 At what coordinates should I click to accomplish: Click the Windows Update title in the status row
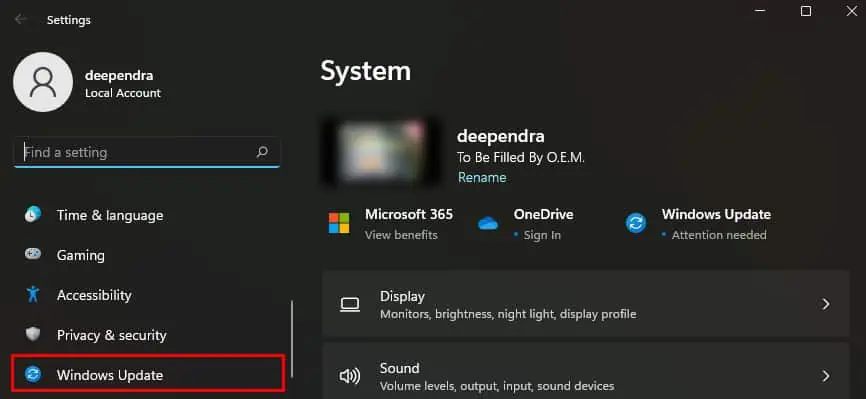pyautogui.click(x=716, y=214)
